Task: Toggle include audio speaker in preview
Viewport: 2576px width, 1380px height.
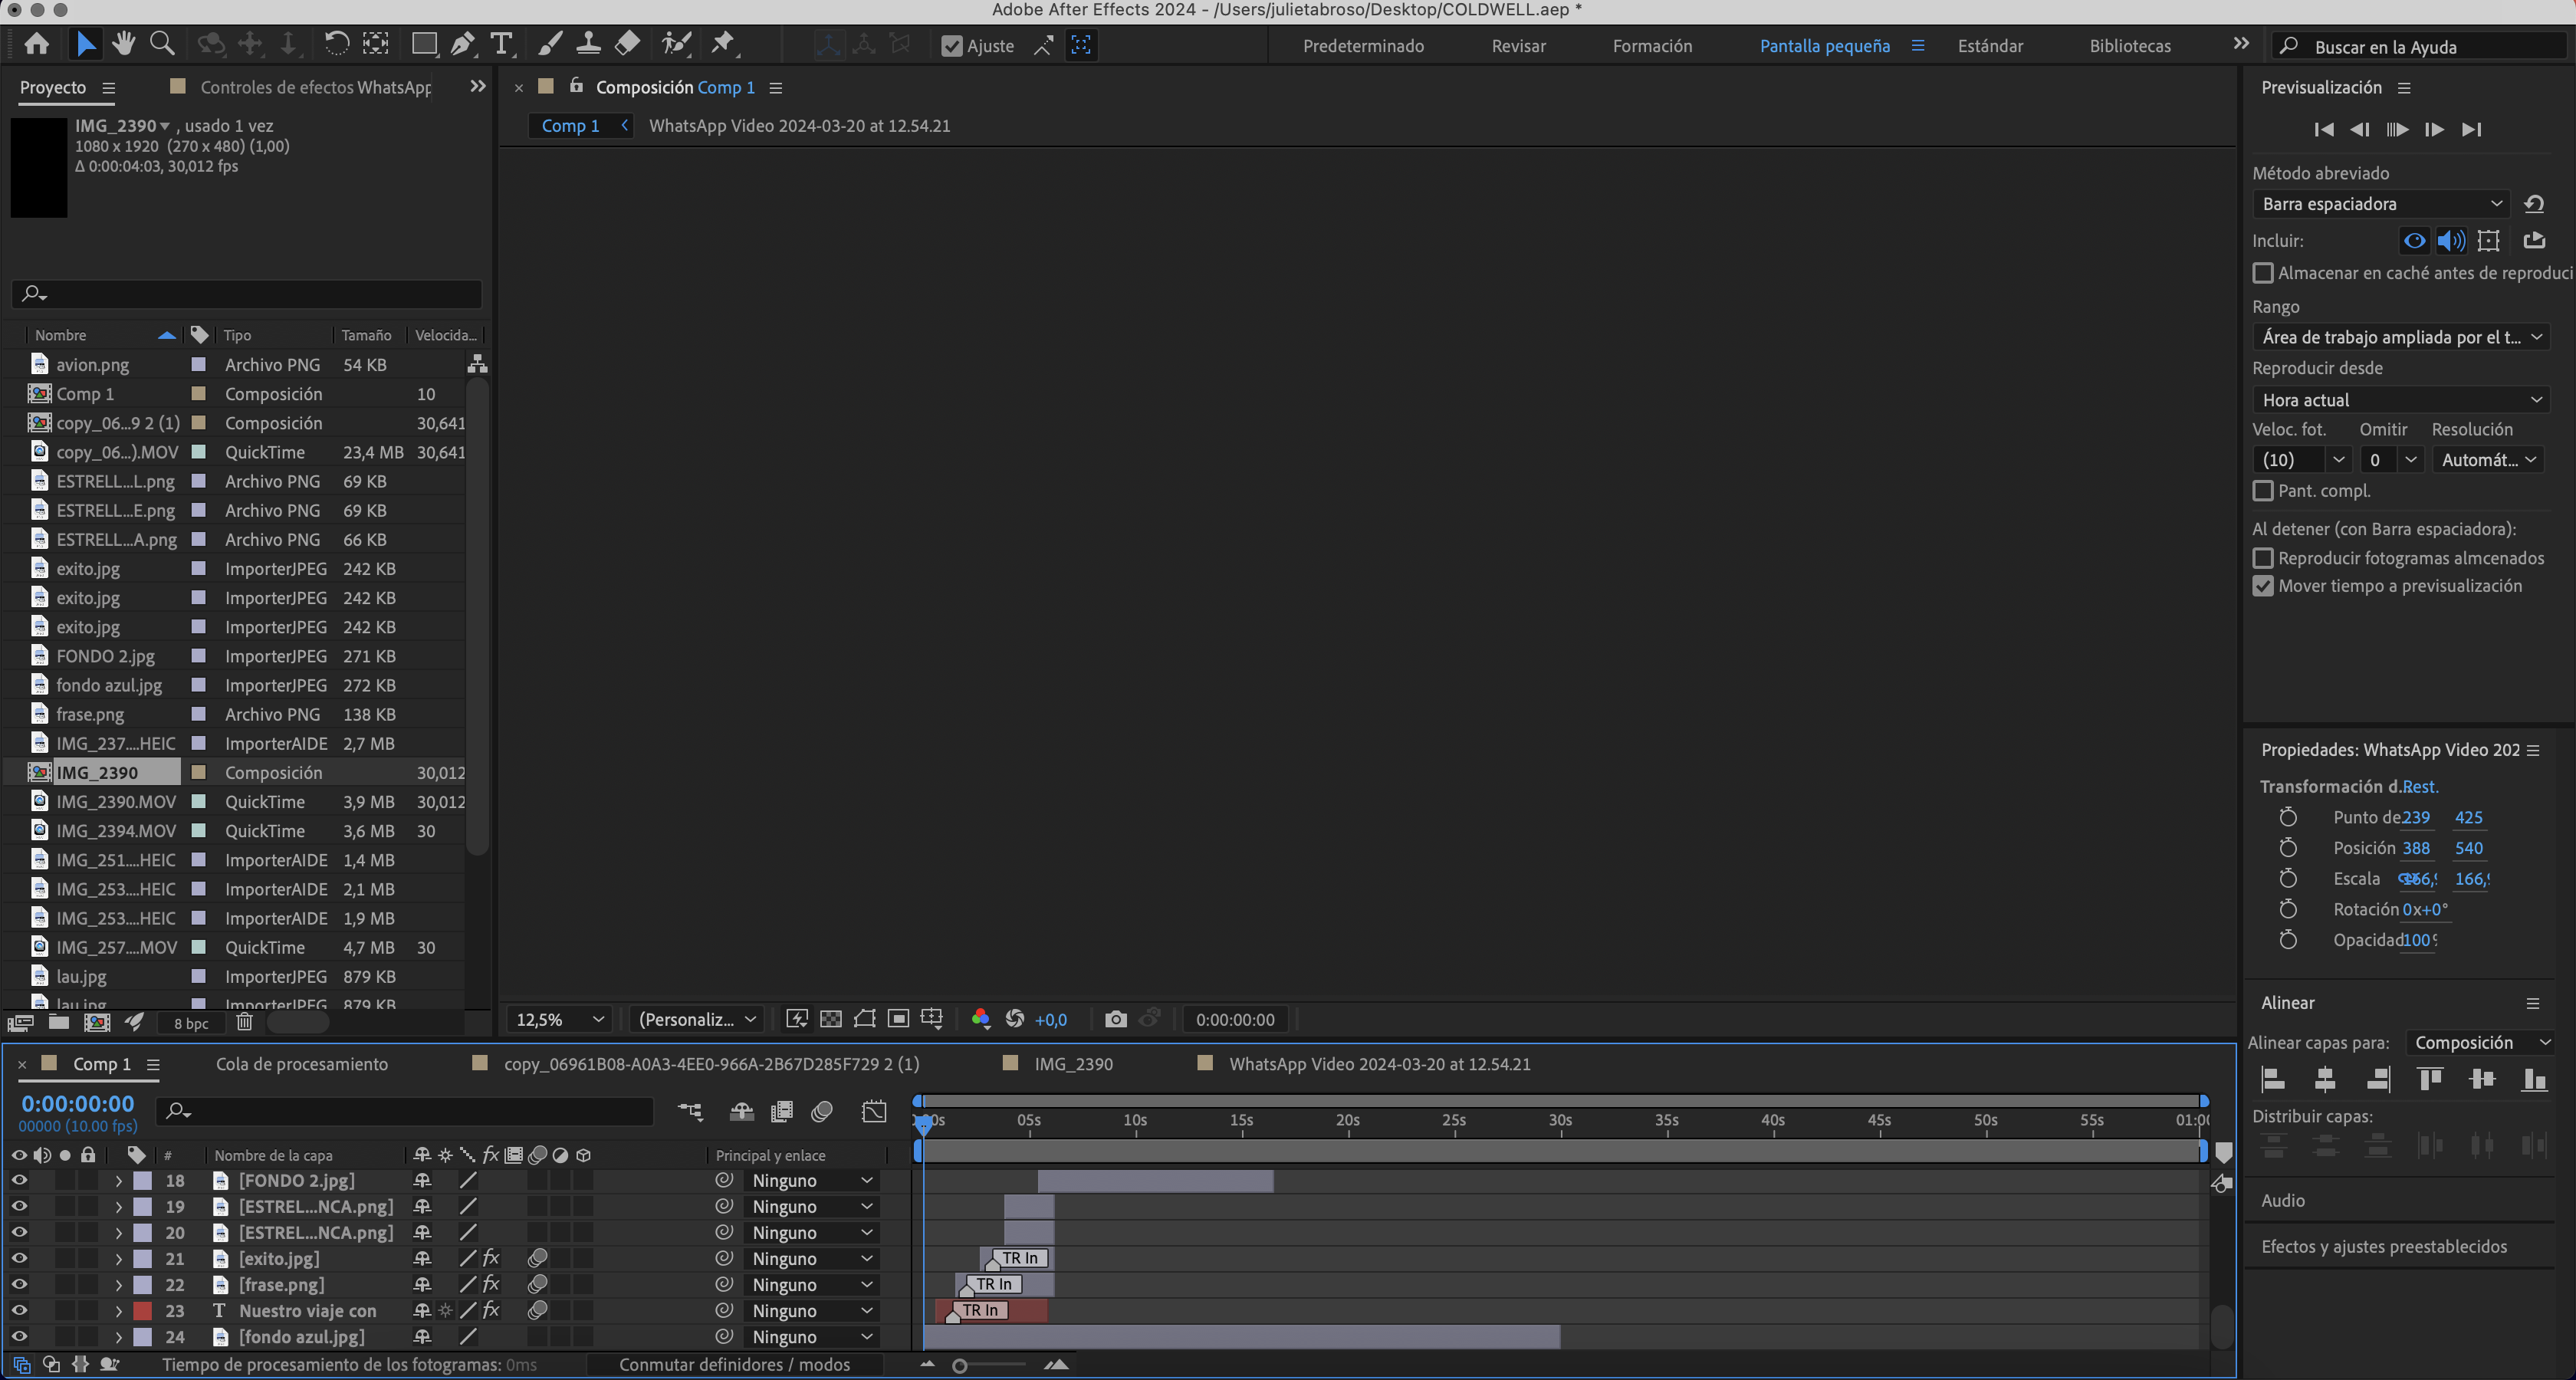Action: coord(2451,241)
